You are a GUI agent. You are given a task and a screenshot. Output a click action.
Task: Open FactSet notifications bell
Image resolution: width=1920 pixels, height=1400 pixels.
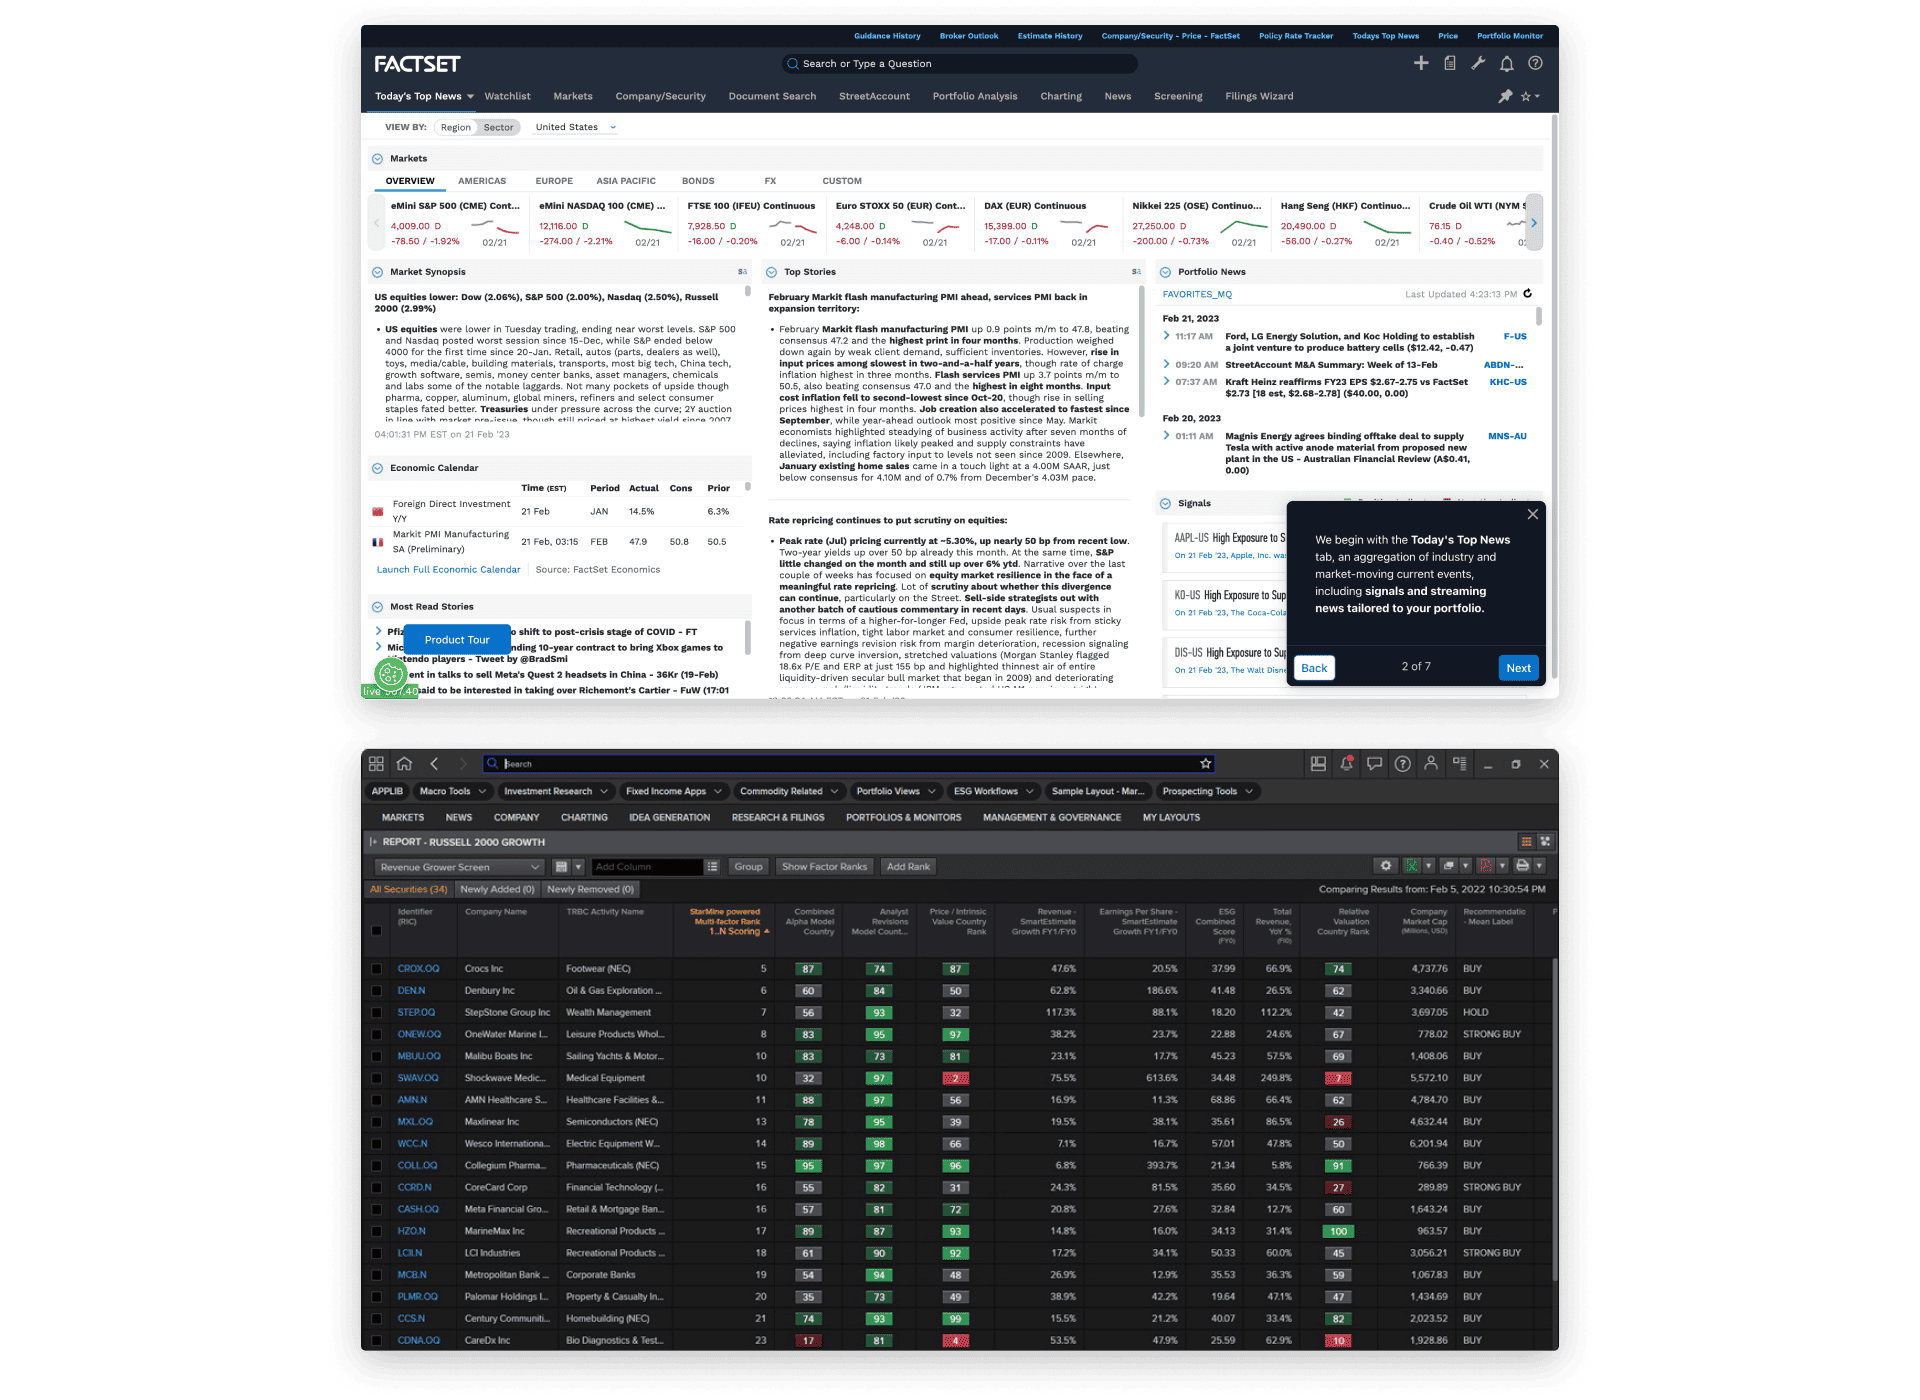(1506, 63)
